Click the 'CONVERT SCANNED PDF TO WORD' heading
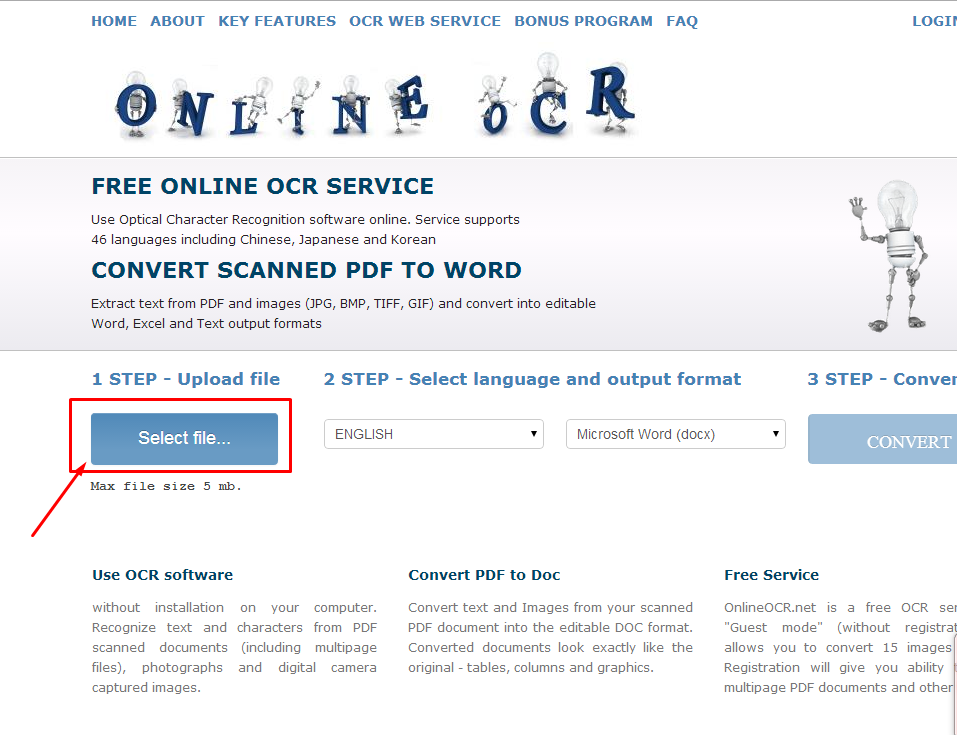Viewport: 957px width, 735px height. pos(306,270)
